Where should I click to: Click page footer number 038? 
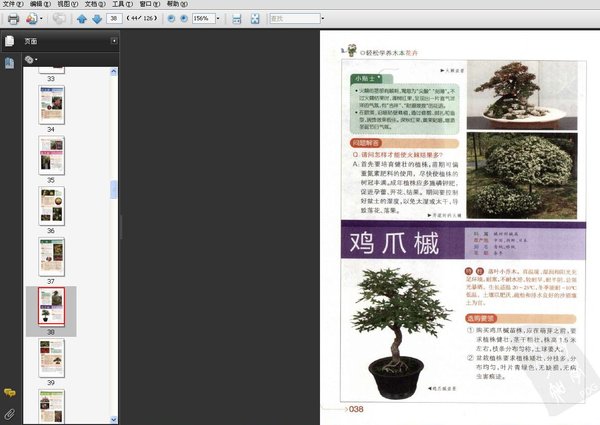tap(356, 409)
